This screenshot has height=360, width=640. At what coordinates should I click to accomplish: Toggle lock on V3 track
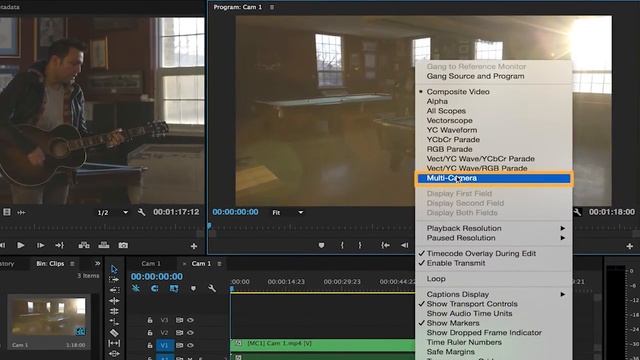pos(150,320)
